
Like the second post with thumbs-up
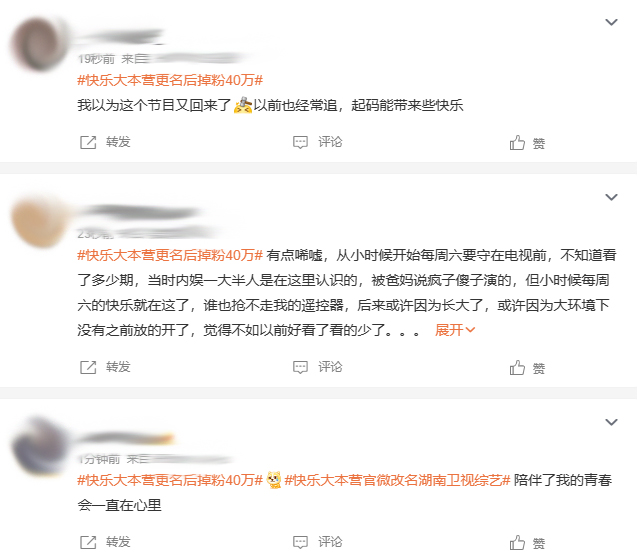[517, 367]
